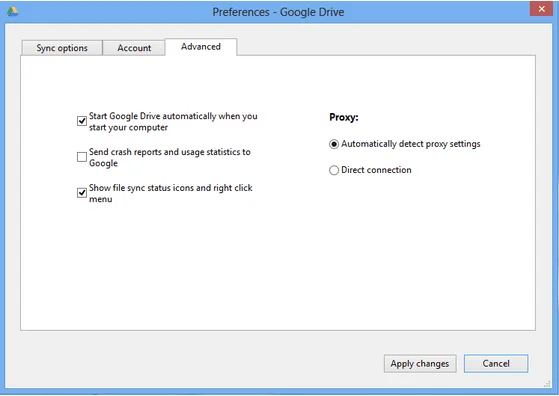Viewport: 559px width, 396px height.
Task: Click 'Start Google Drive automatically' label text
Action: [173, 122]
